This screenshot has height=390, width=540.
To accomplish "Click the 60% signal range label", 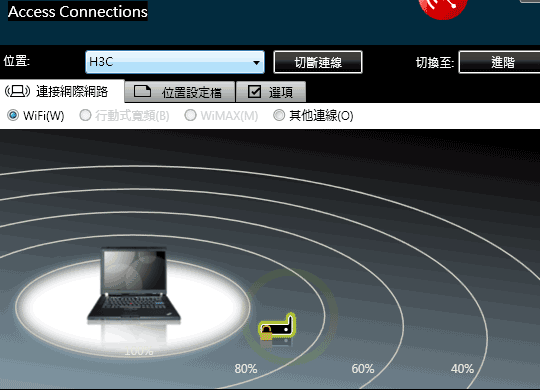I will [x=363, y=369].
